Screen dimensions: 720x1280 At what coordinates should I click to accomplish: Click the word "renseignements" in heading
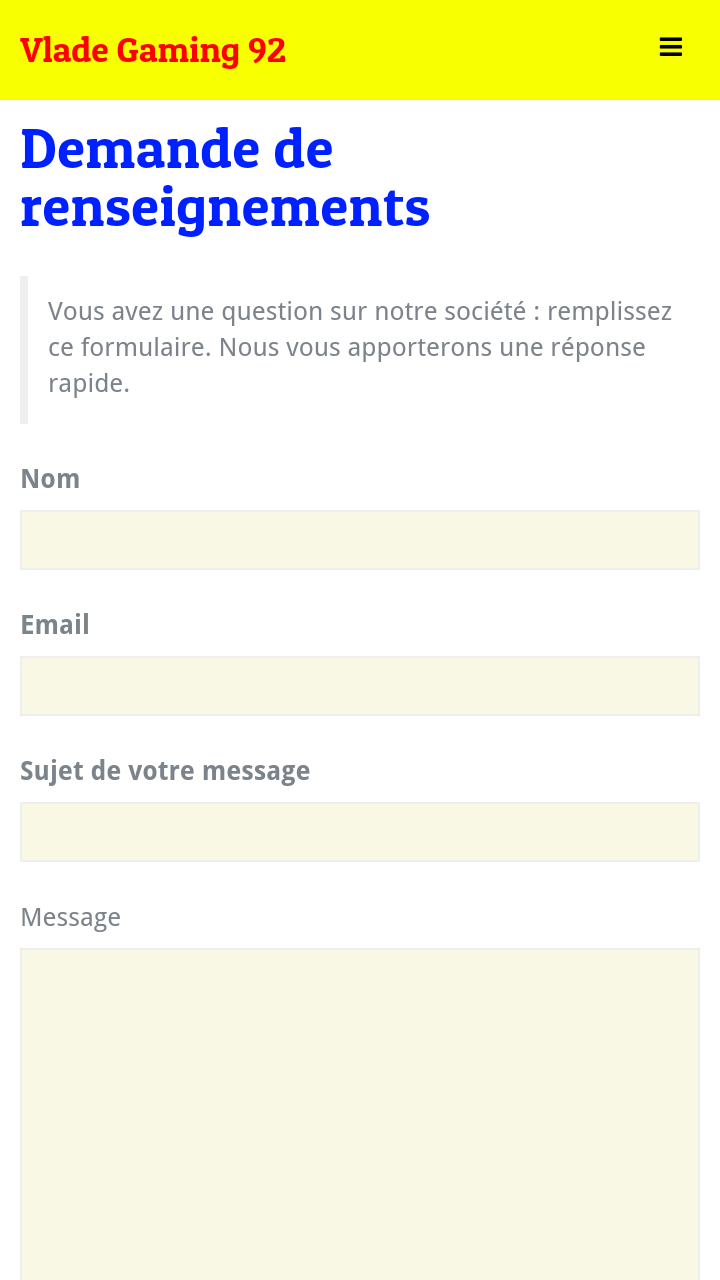[225, 207]
